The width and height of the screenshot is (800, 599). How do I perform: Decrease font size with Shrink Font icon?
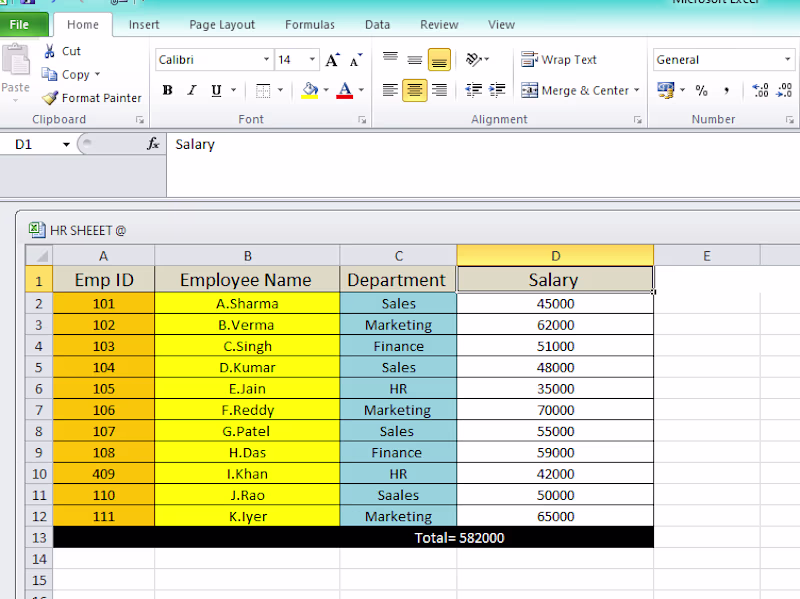[356, 60]
